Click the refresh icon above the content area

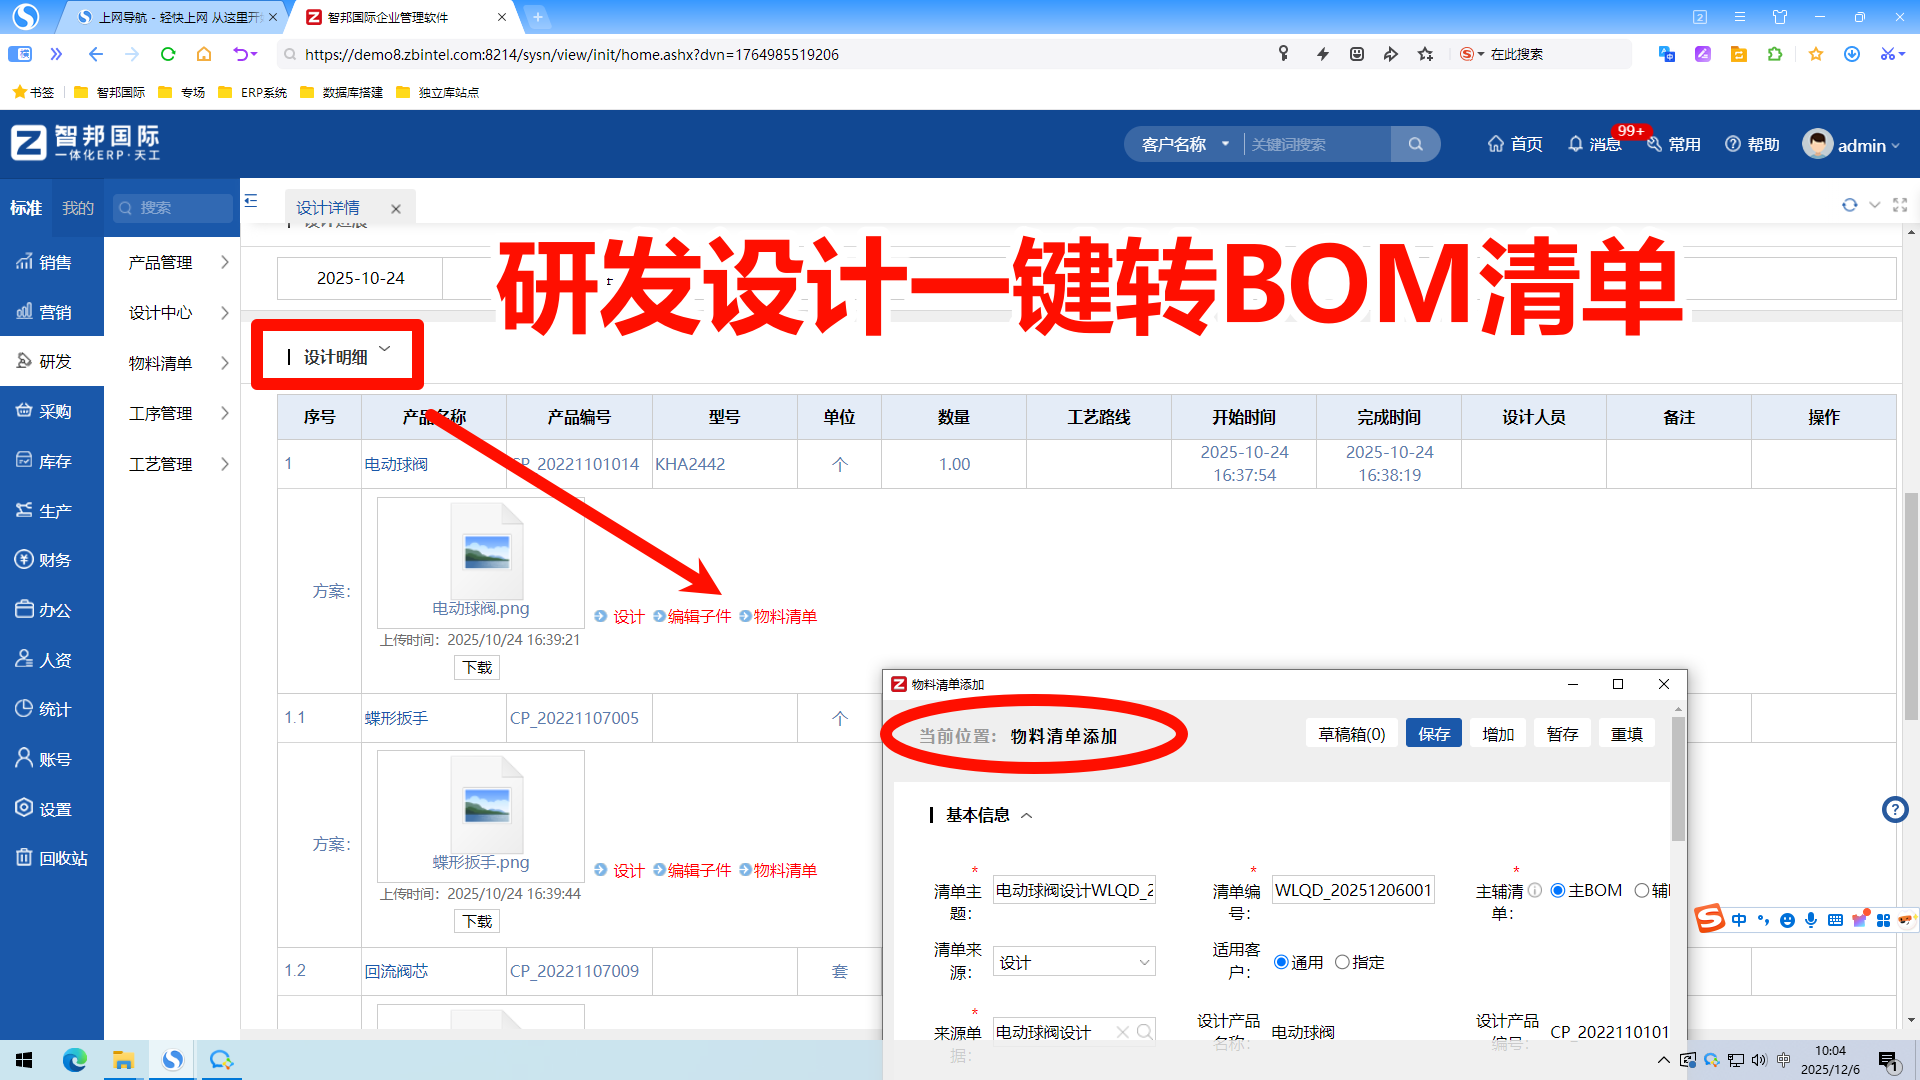1849,204
